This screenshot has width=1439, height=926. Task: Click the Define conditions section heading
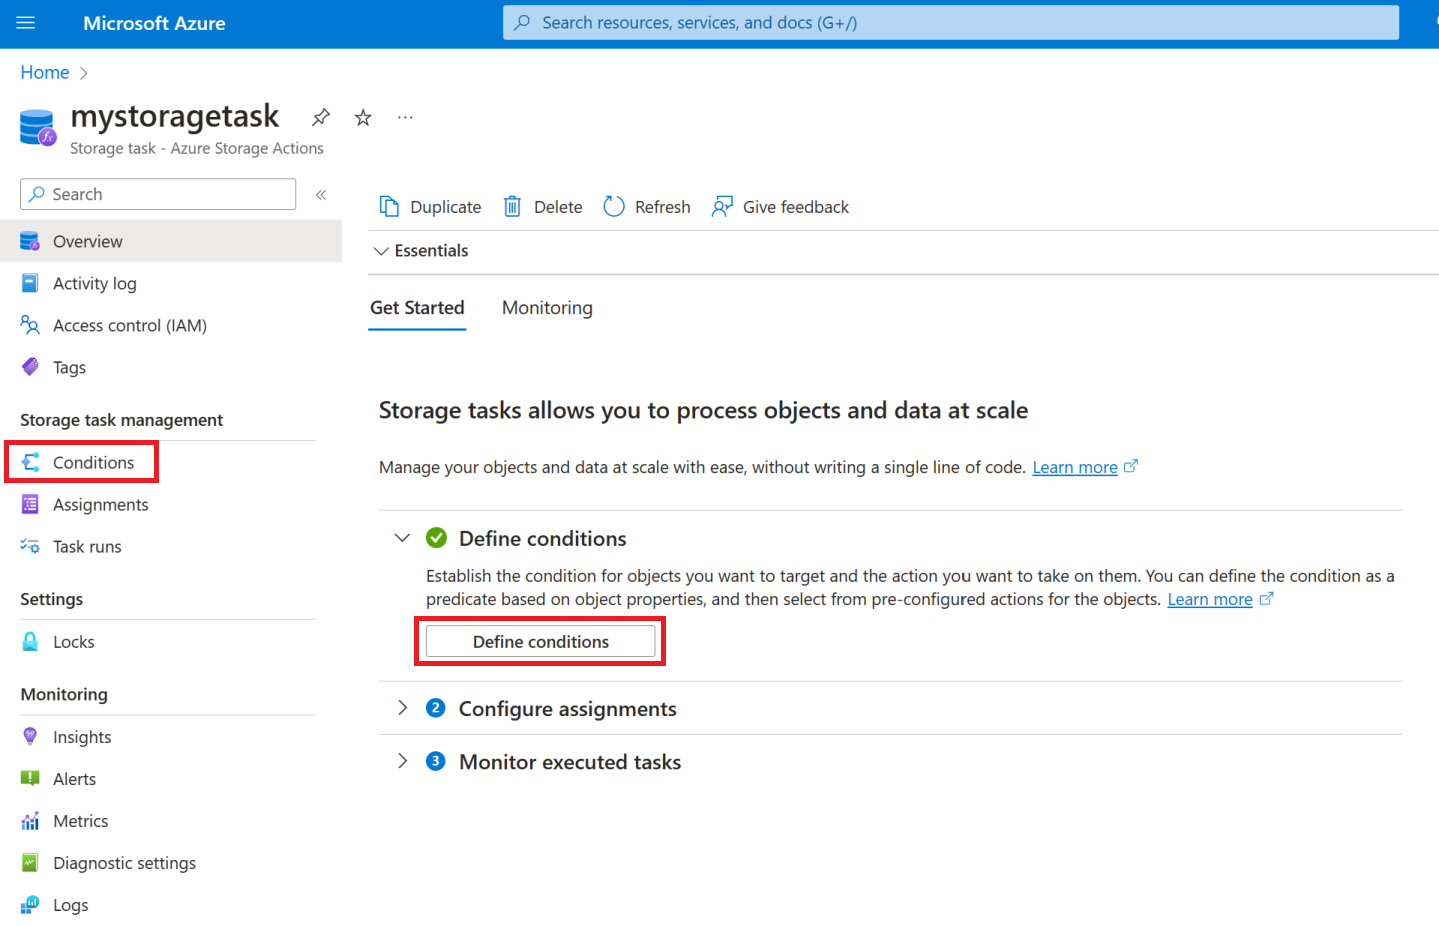pos(542,538)
